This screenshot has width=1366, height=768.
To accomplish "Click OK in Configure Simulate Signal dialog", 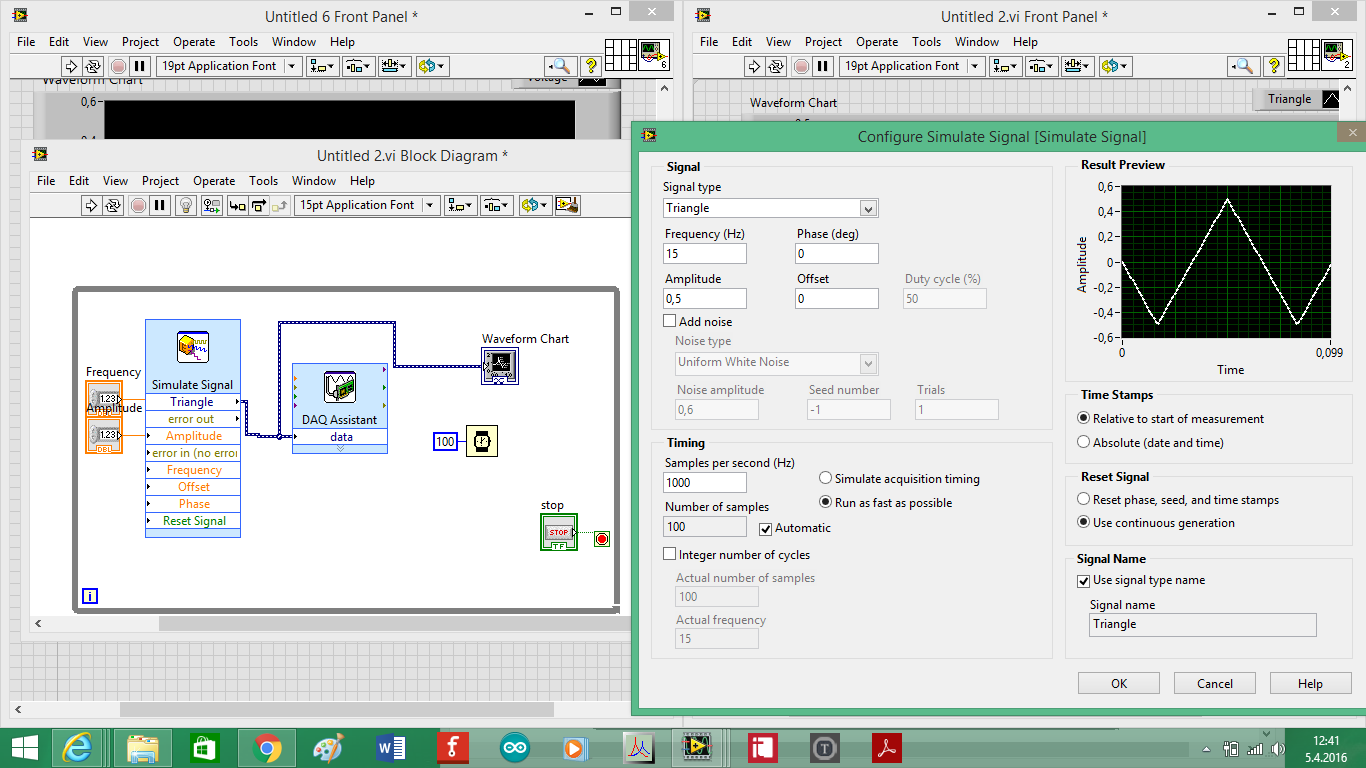I will click(1119, 684).
